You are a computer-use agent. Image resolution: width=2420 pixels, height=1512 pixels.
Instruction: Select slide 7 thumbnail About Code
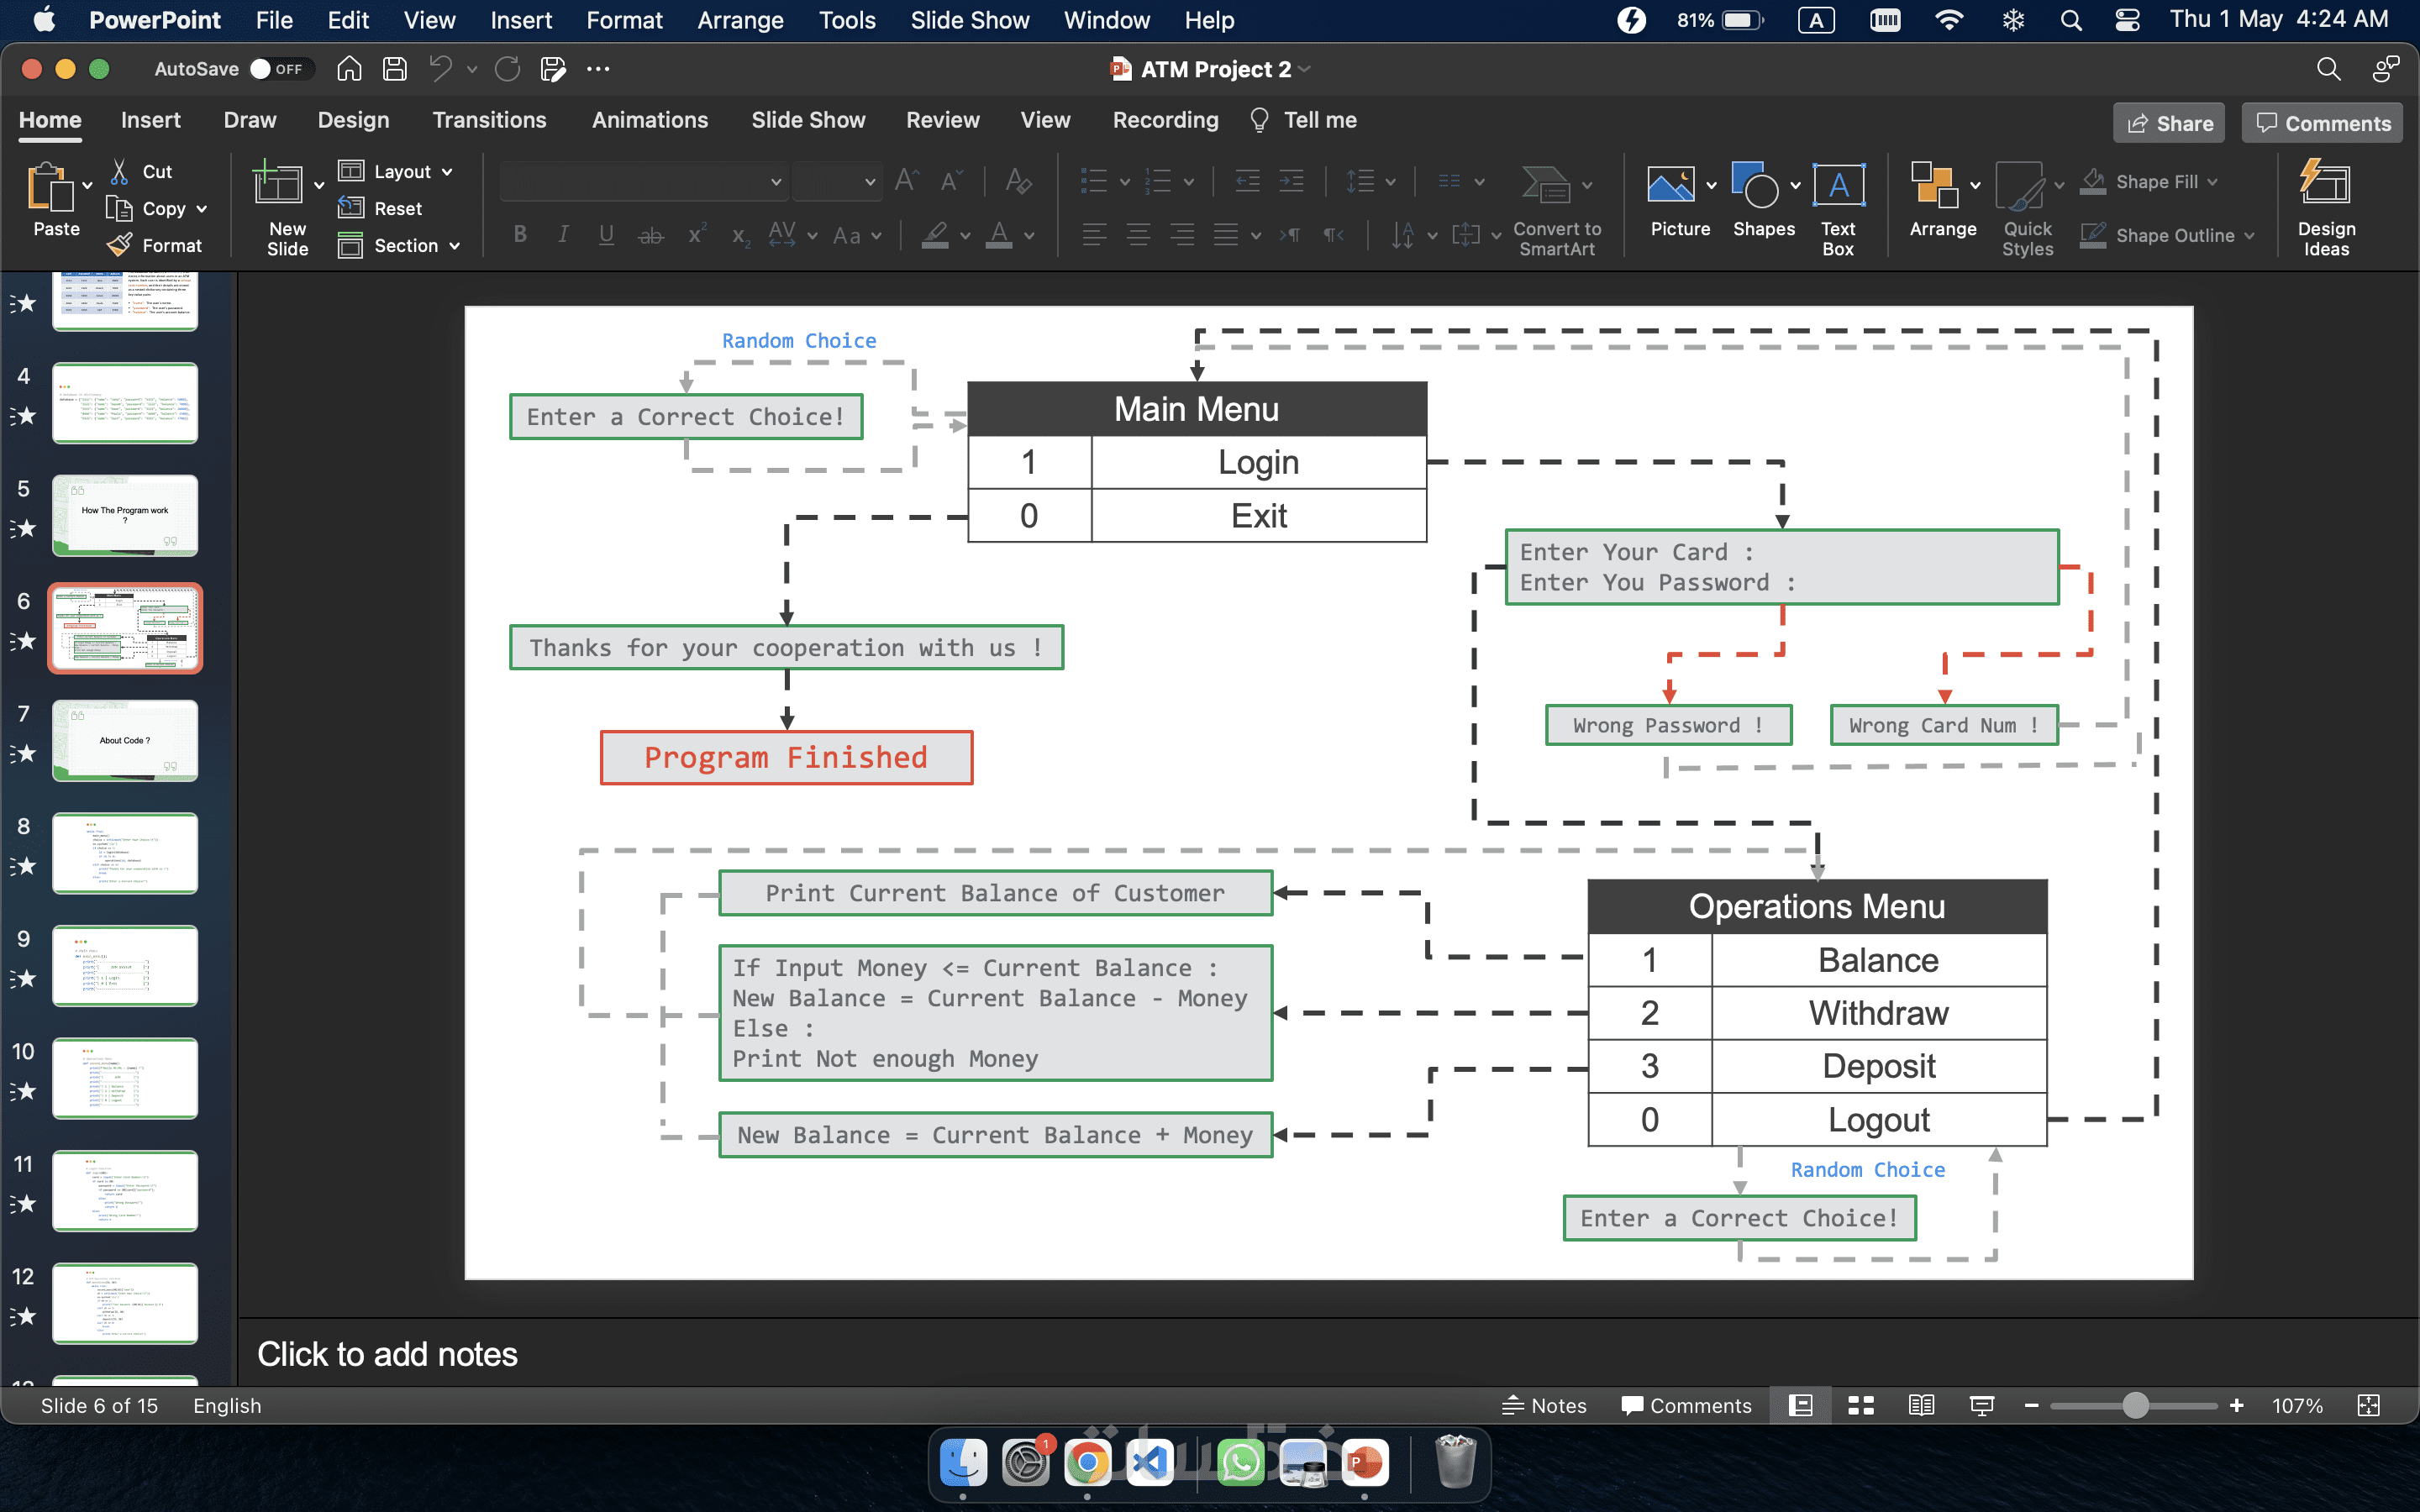(125, 740)
